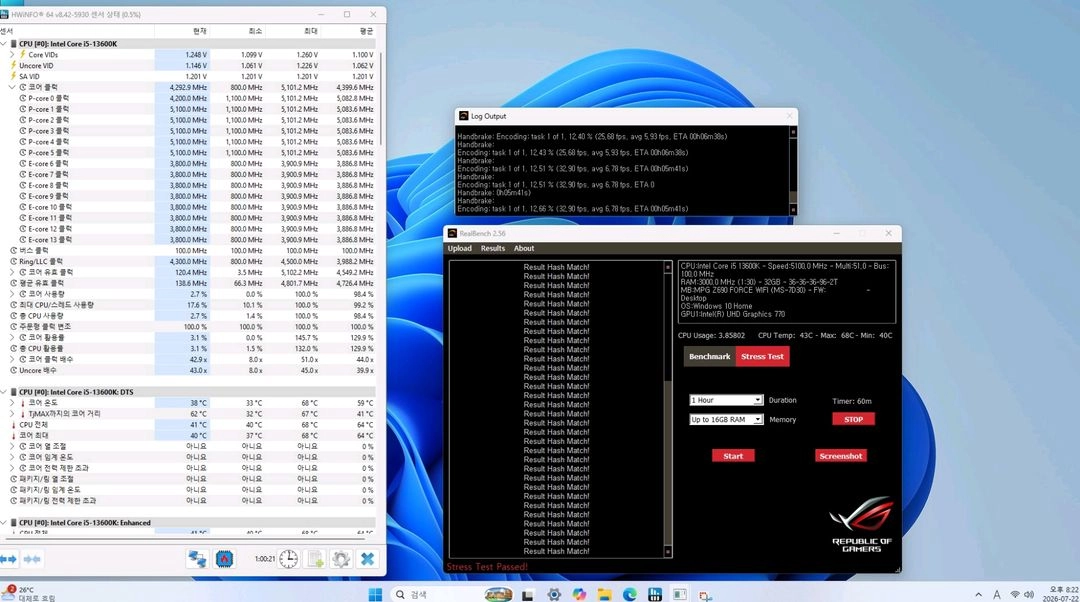Click thermometer icon beside CPU 전체
Image resolution: width=1080 pixels, height=602 pixels.
[x=13, y=425]
